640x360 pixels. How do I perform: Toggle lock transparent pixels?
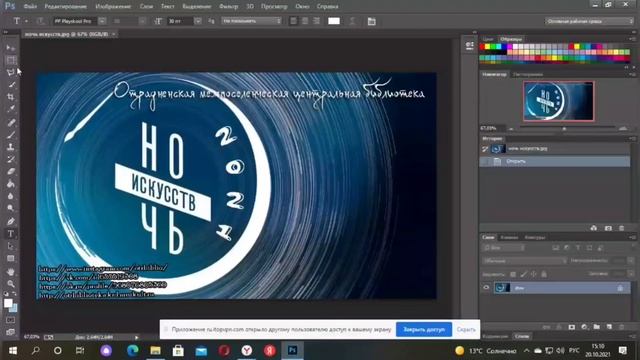click(x=513, y=274)
